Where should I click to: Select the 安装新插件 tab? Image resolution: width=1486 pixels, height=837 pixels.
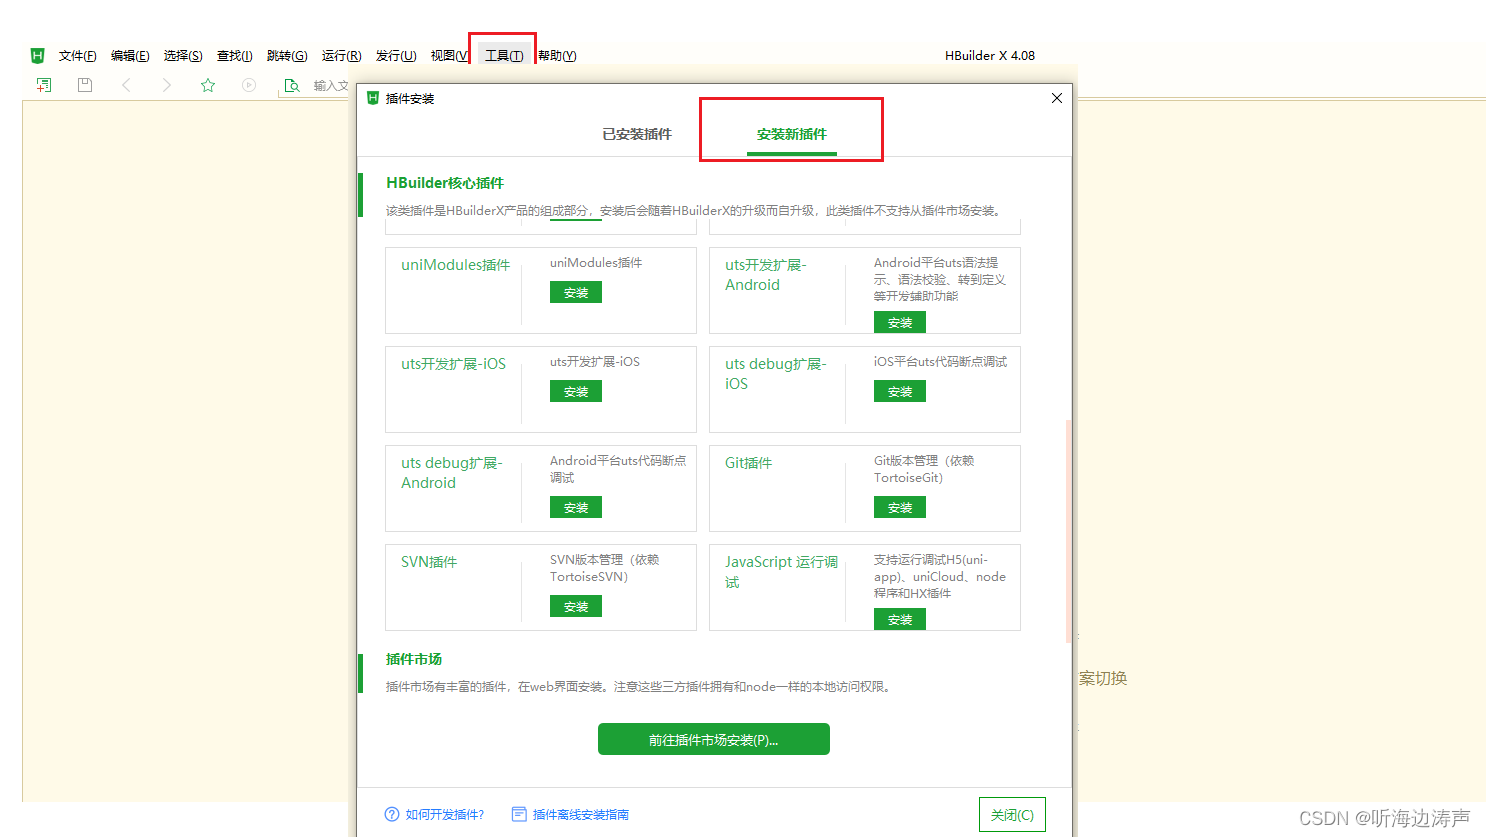tap(791, 134)
